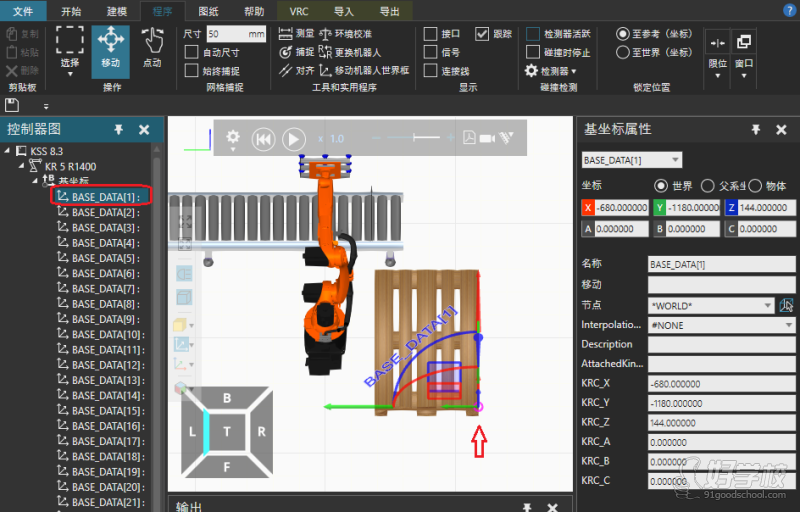Select the 移动 (Move) tool in the ribbon
The height and width of the screenshot is (512, 800).
110,47
